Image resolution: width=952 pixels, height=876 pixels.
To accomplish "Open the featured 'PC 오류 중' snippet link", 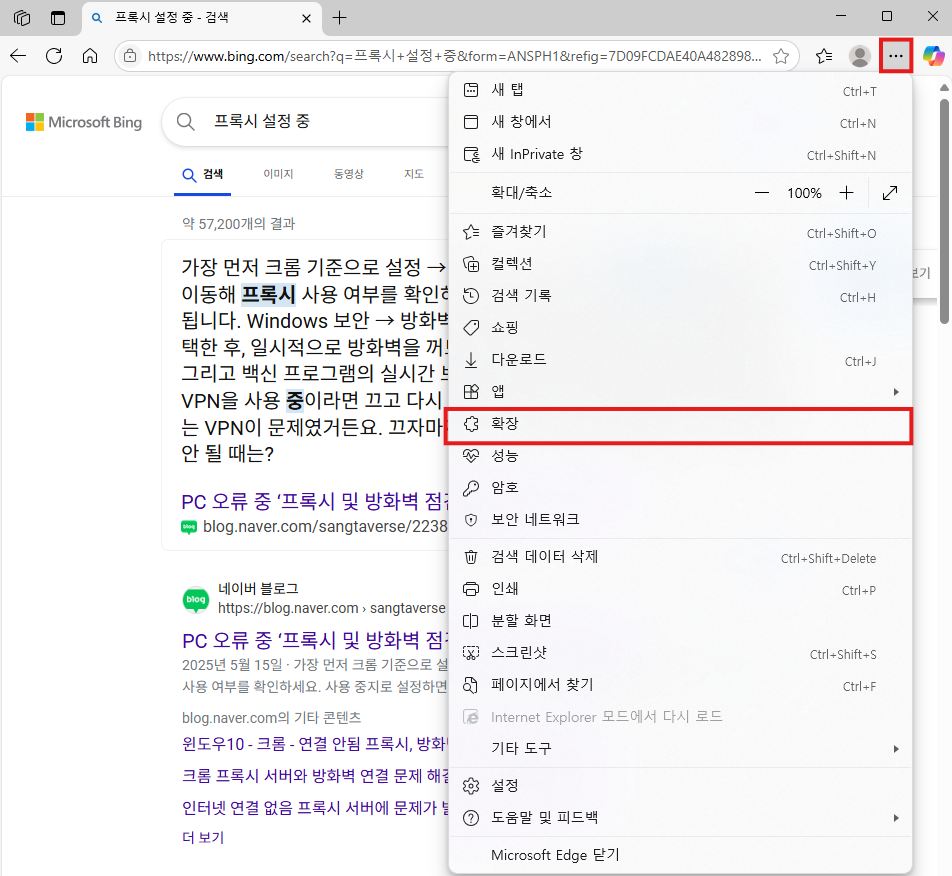I will click(x=316, y=502).
